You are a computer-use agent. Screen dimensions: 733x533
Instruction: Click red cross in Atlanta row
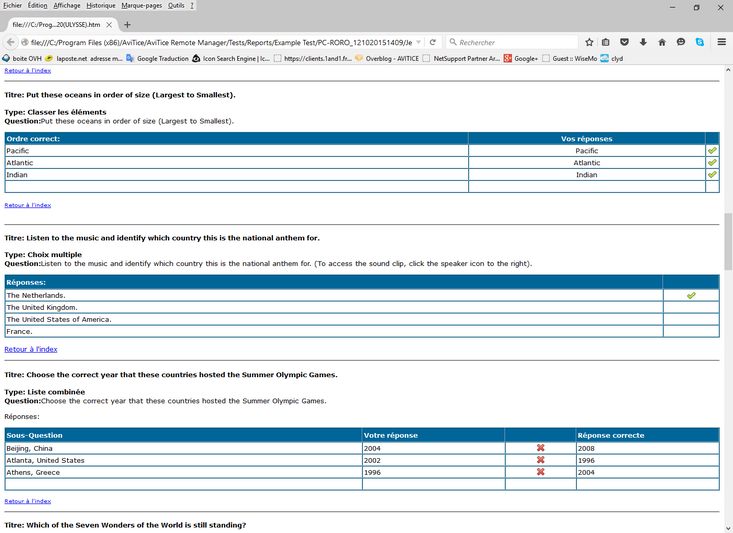tap(540, 460)
